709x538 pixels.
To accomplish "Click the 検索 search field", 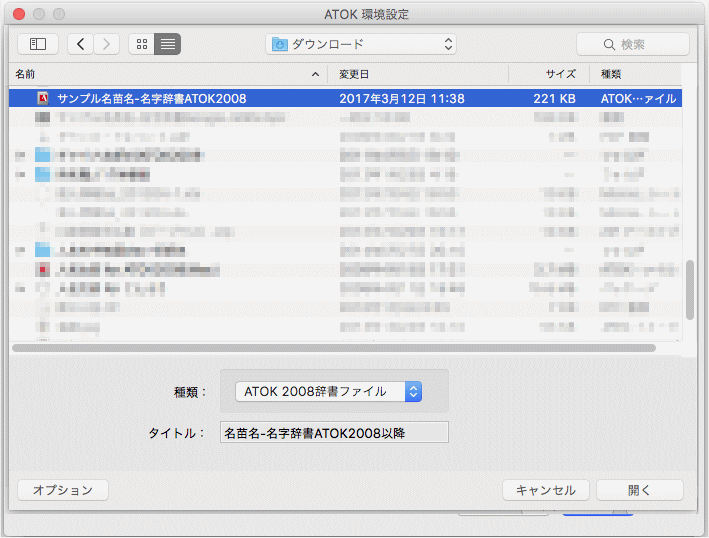I will pos(633,44).
